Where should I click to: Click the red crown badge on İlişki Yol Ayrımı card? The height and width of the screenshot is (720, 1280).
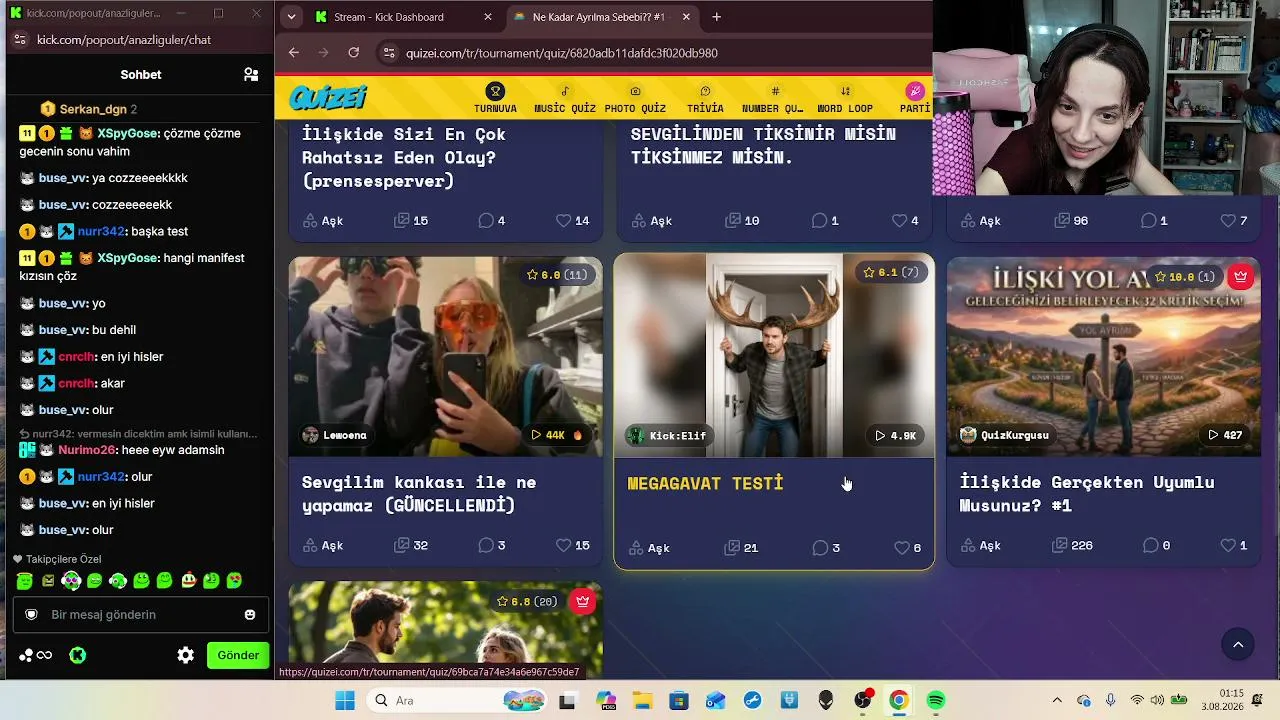(x=1241, y=277)
